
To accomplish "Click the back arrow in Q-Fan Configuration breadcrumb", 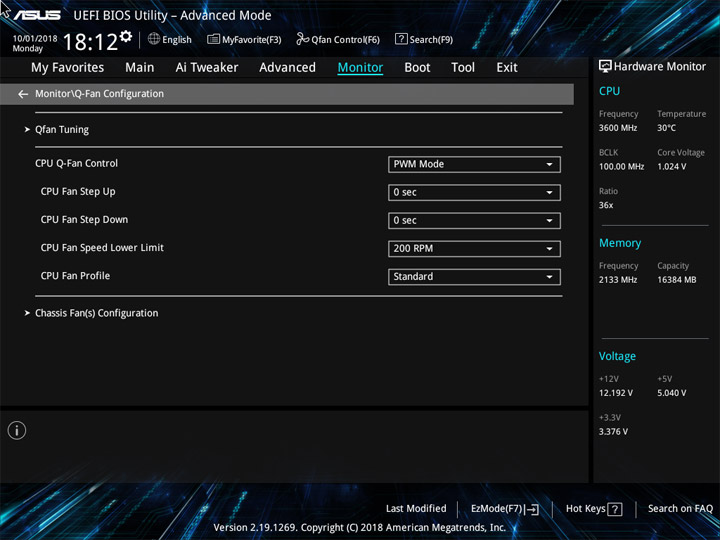I will pyautogui.click(x=23, y=94).
